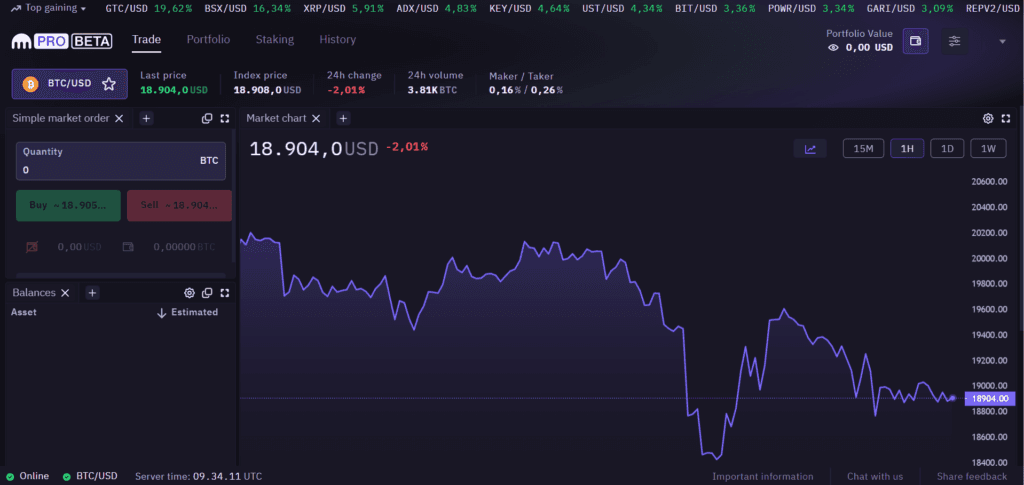Click the Chat with us link

pyautogui.click(x=875, y=476)
